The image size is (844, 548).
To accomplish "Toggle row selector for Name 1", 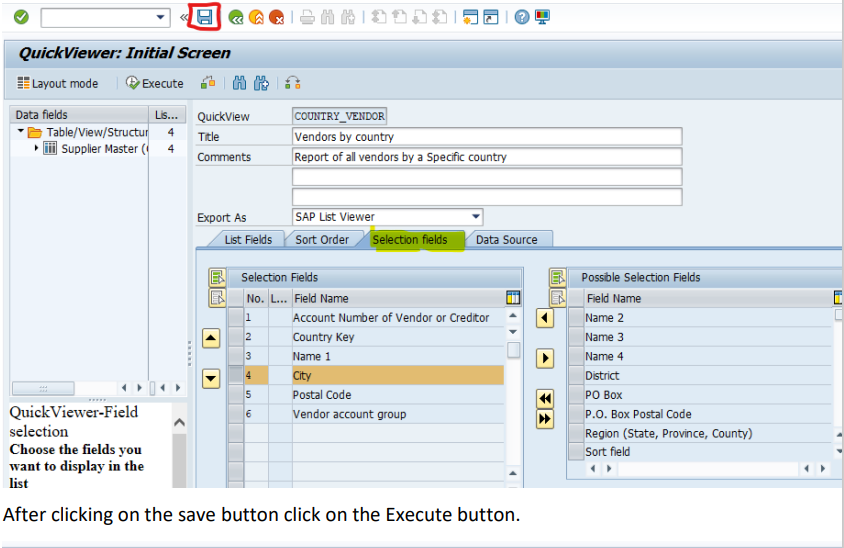I will (x=236, y=356).
